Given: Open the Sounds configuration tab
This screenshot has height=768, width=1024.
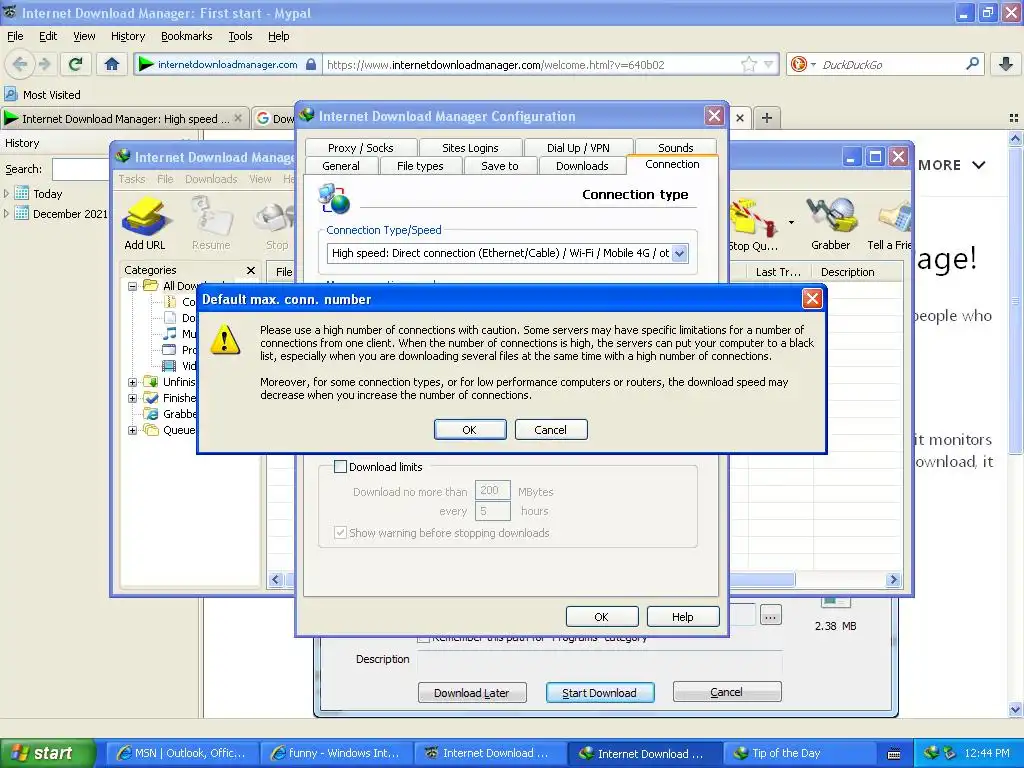Looking at the screenshot, I should (x=675, y=148).
